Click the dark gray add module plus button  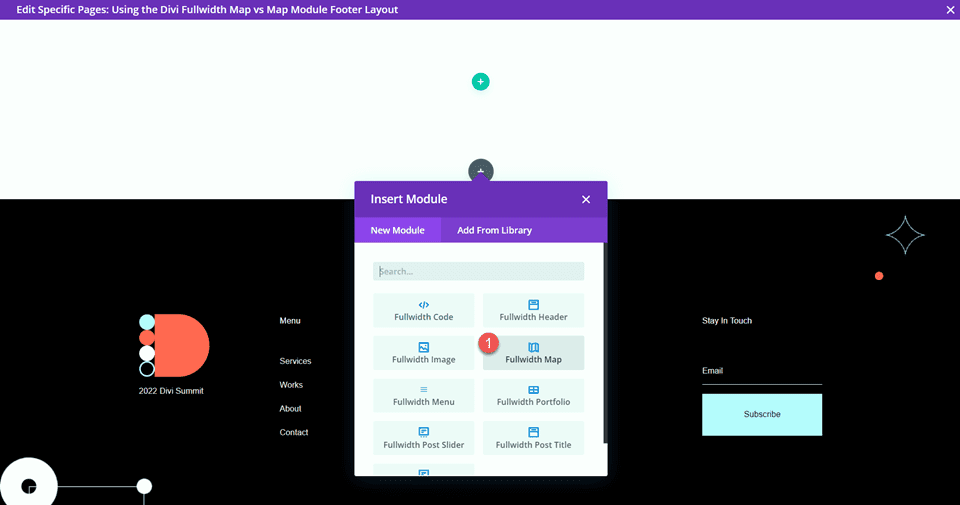click(x=481, y=171)
